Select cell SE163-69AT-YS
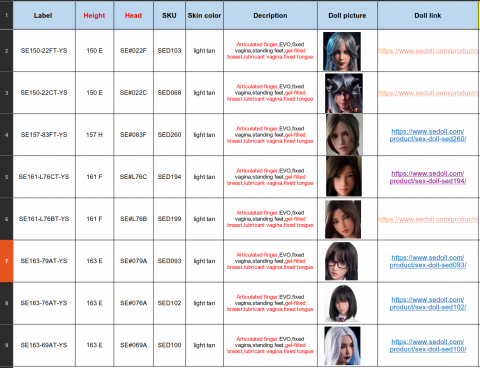The image size is (480, 368). pos(44,345)
